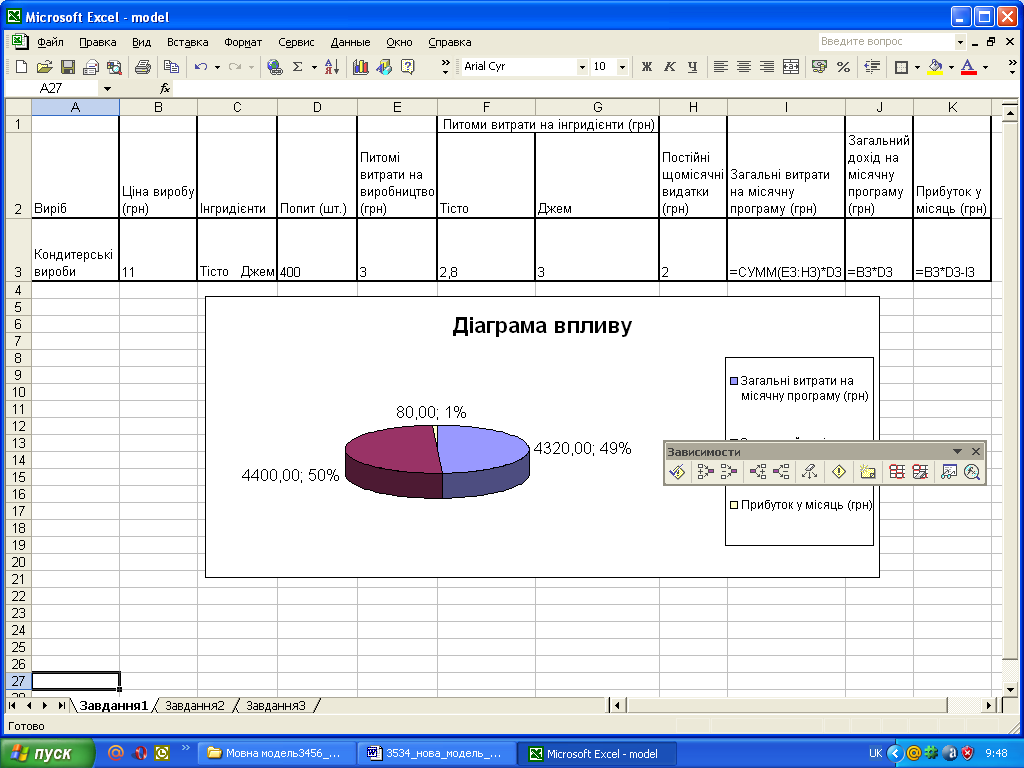Save the workbook with the floppy icon

pos(67,67)
